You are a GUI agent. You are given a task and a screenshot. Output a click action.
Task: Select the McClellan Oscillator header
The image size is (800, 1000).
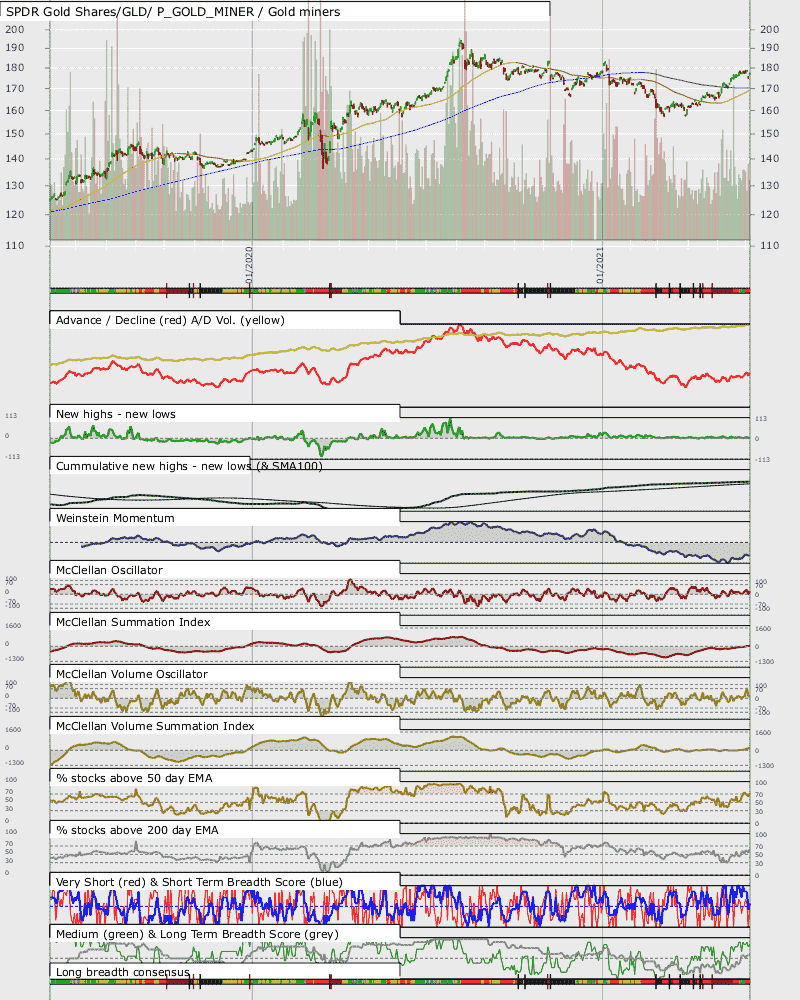(x=109, y=570)
